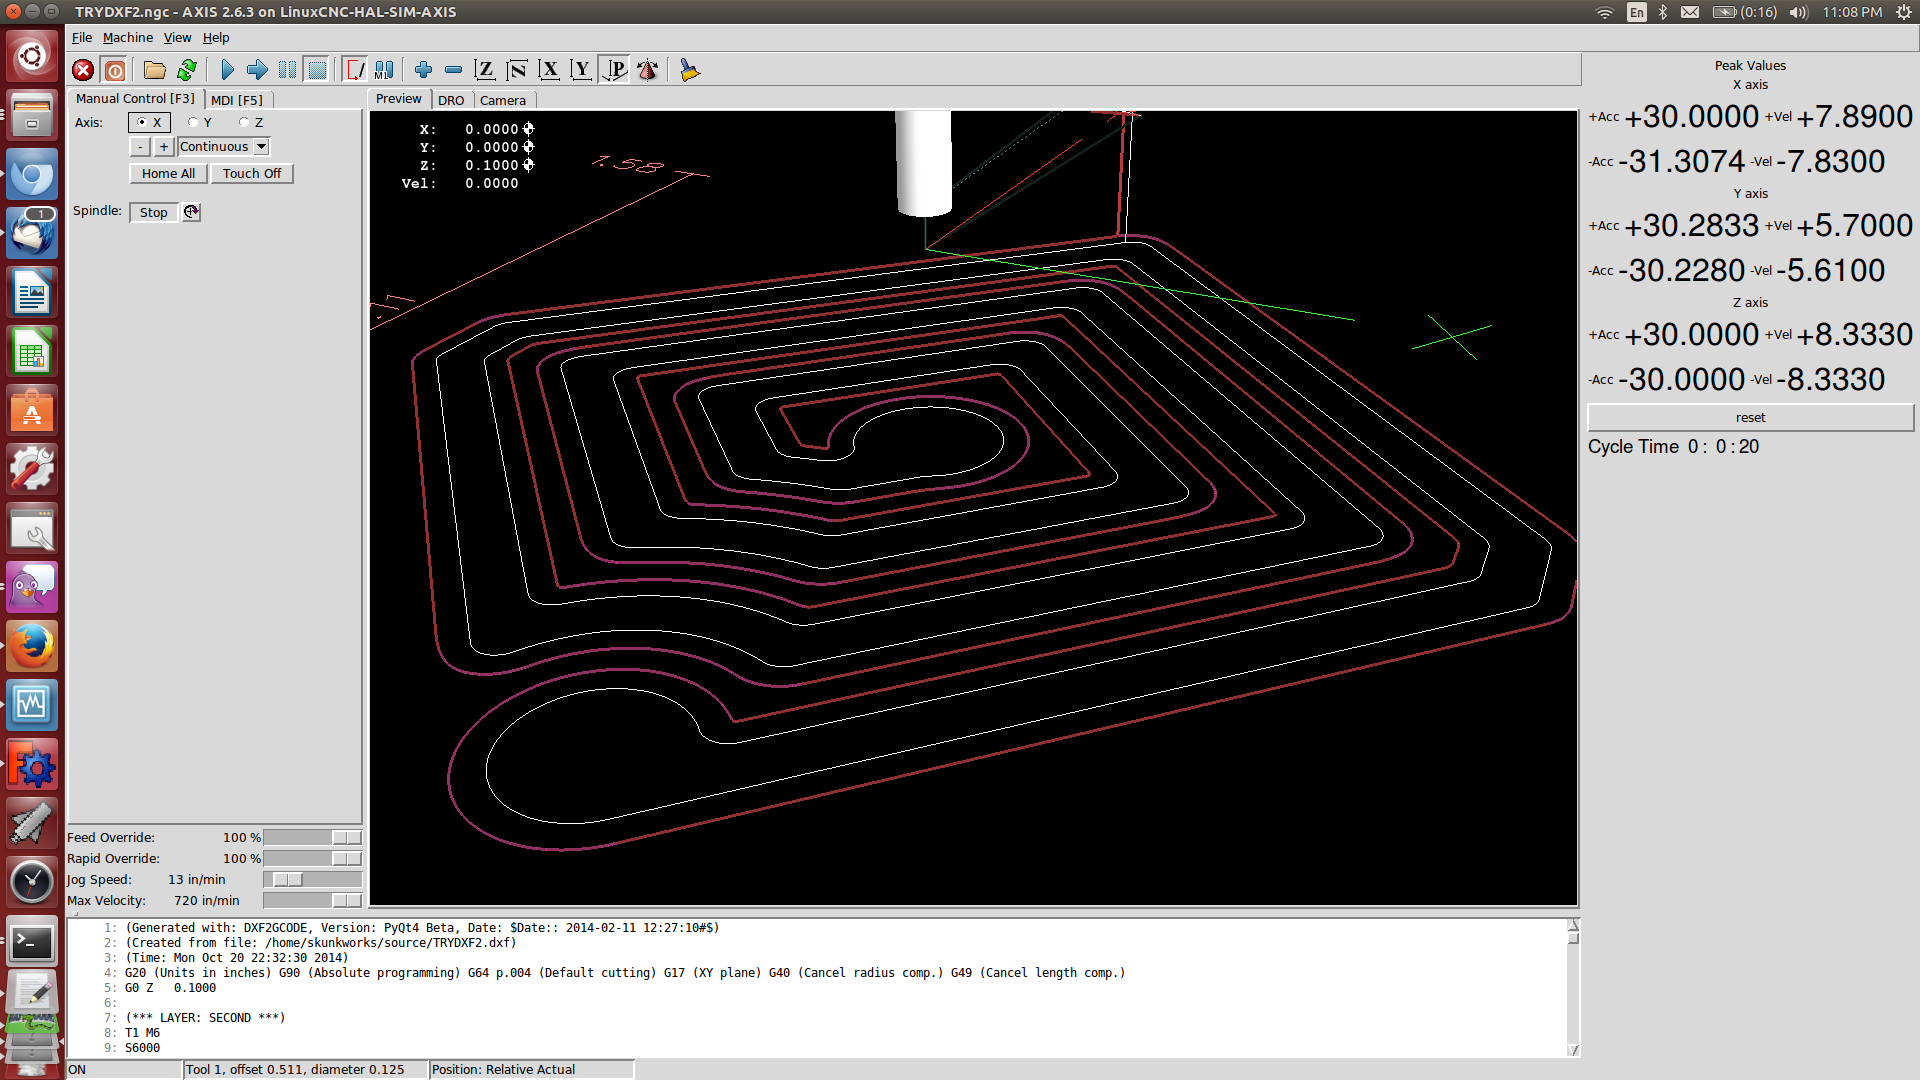This screenshot has height=1080, width=1920.
Task: Switch to rotated Z view
Action: 517,70
